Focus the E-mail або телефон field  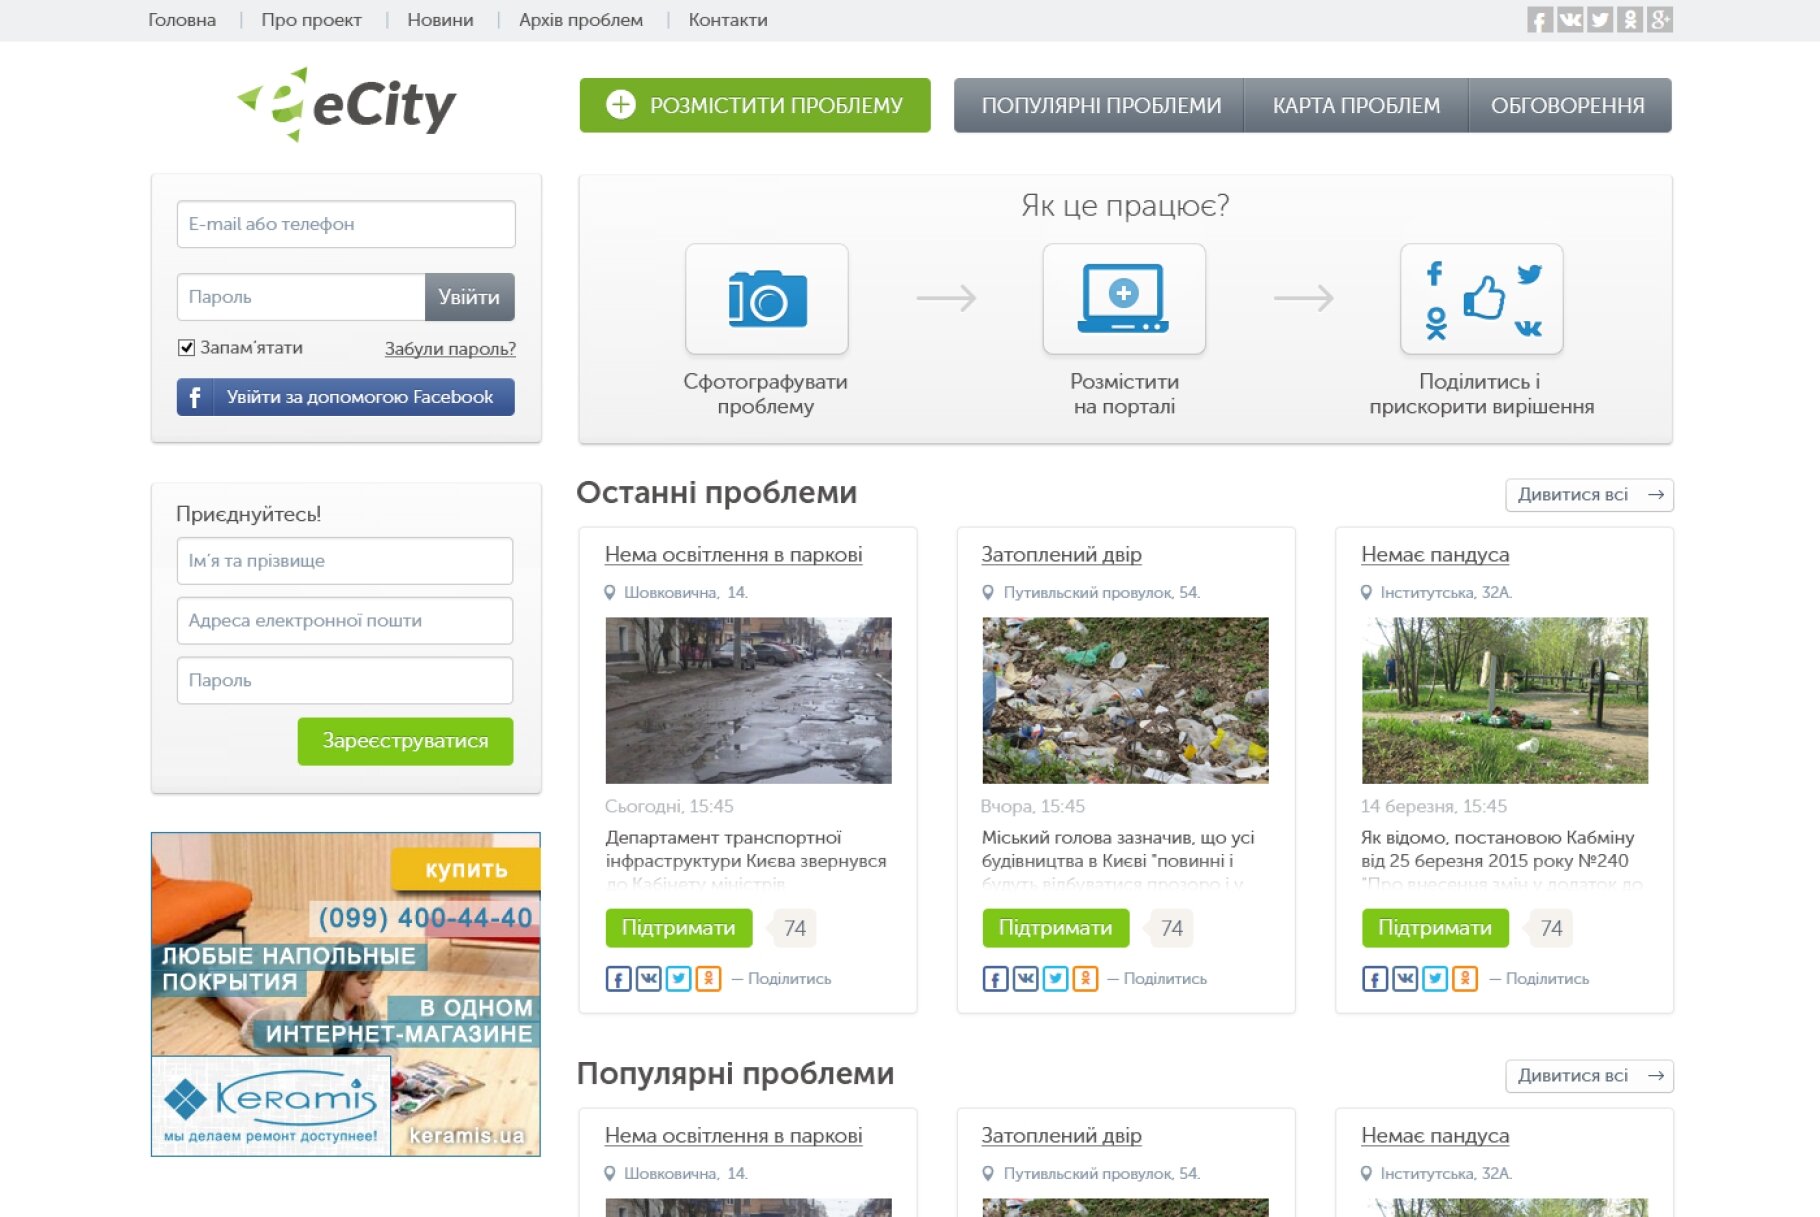346,224
